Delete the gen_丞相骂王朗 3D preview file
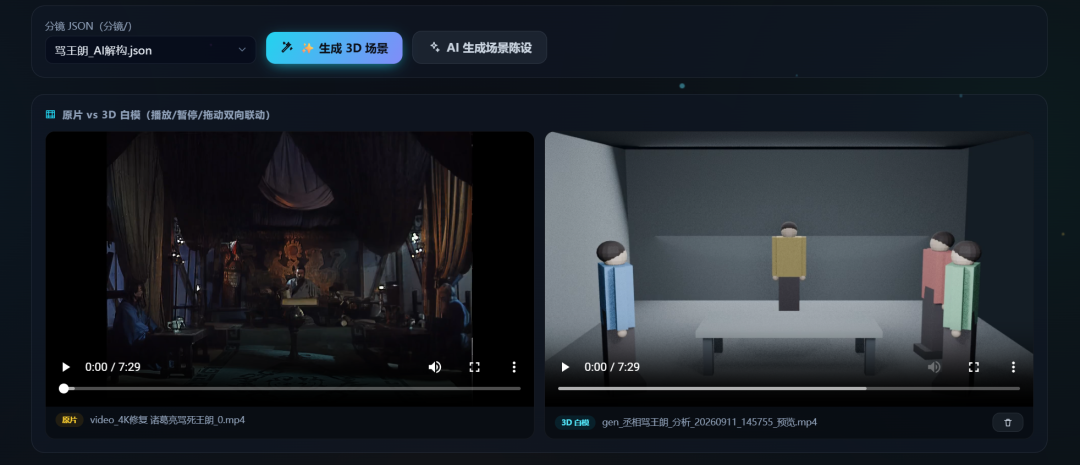The height and width of the screenshot is (465, 1080). click(x=1008, y=422)
